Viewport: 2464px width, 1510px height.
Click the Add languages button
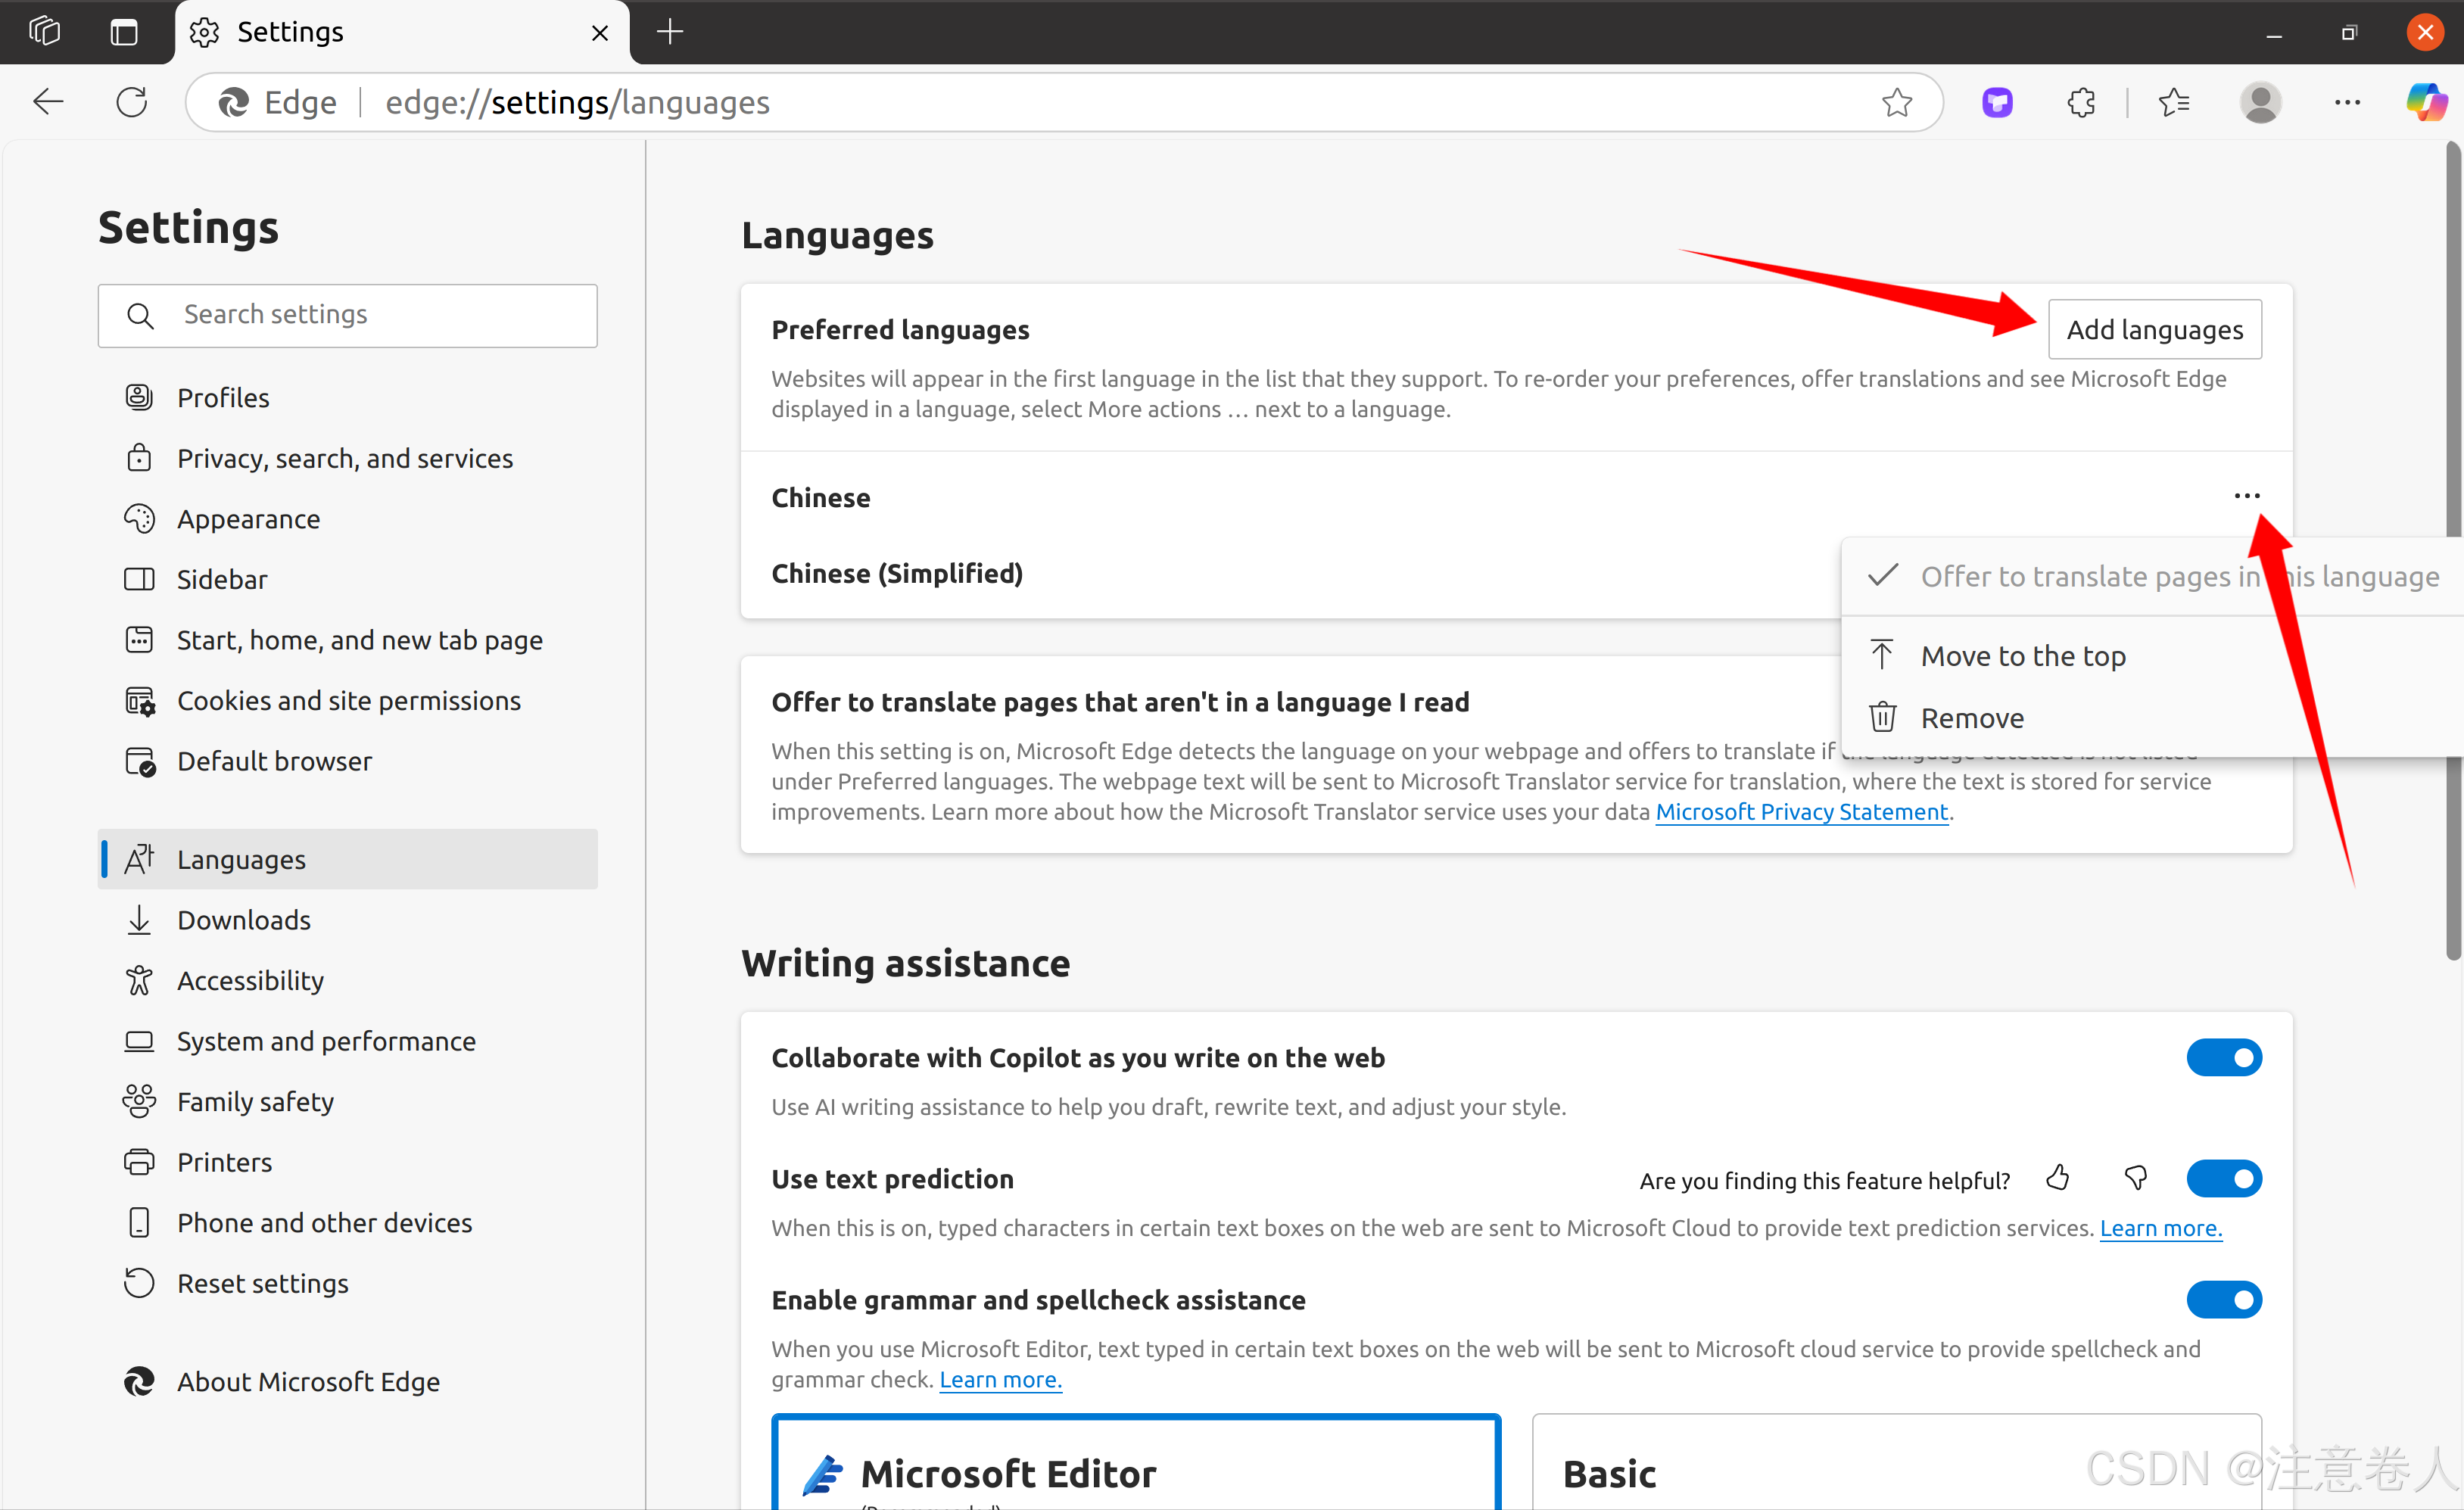tap(2154, 329)
